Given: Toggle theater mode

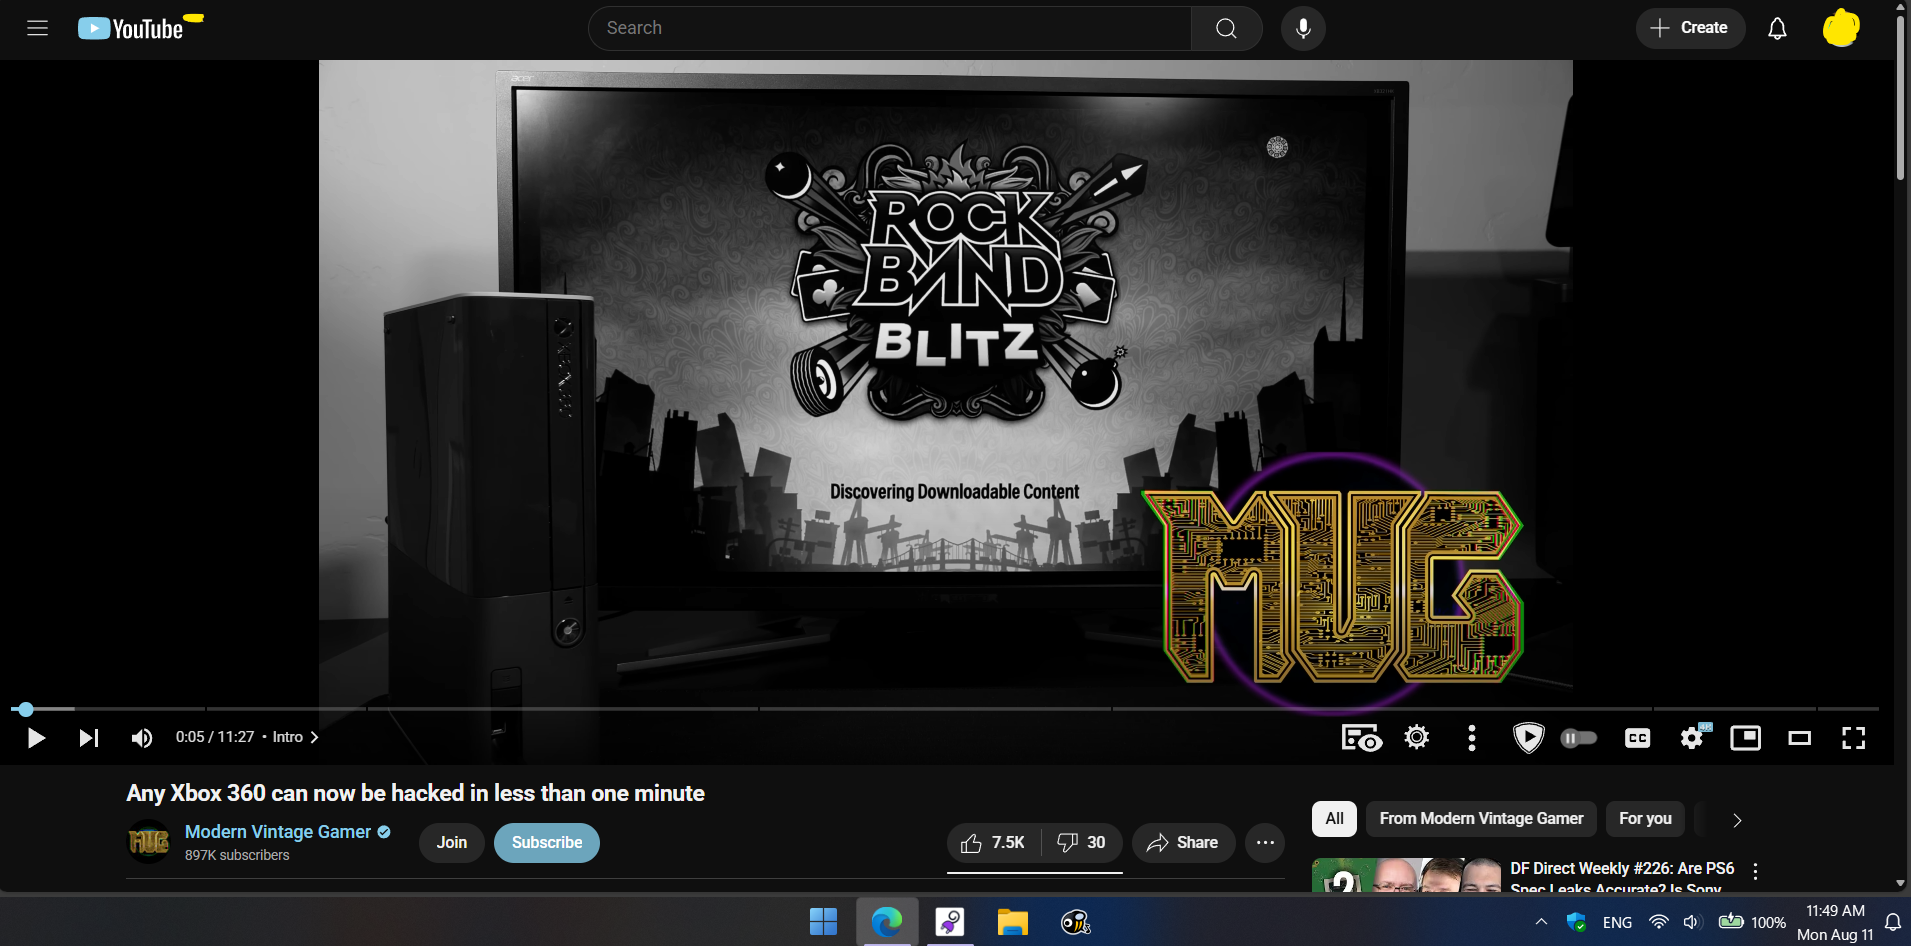Looking at the screenshot, I should pyautogui.click(x=1800, y=738).
